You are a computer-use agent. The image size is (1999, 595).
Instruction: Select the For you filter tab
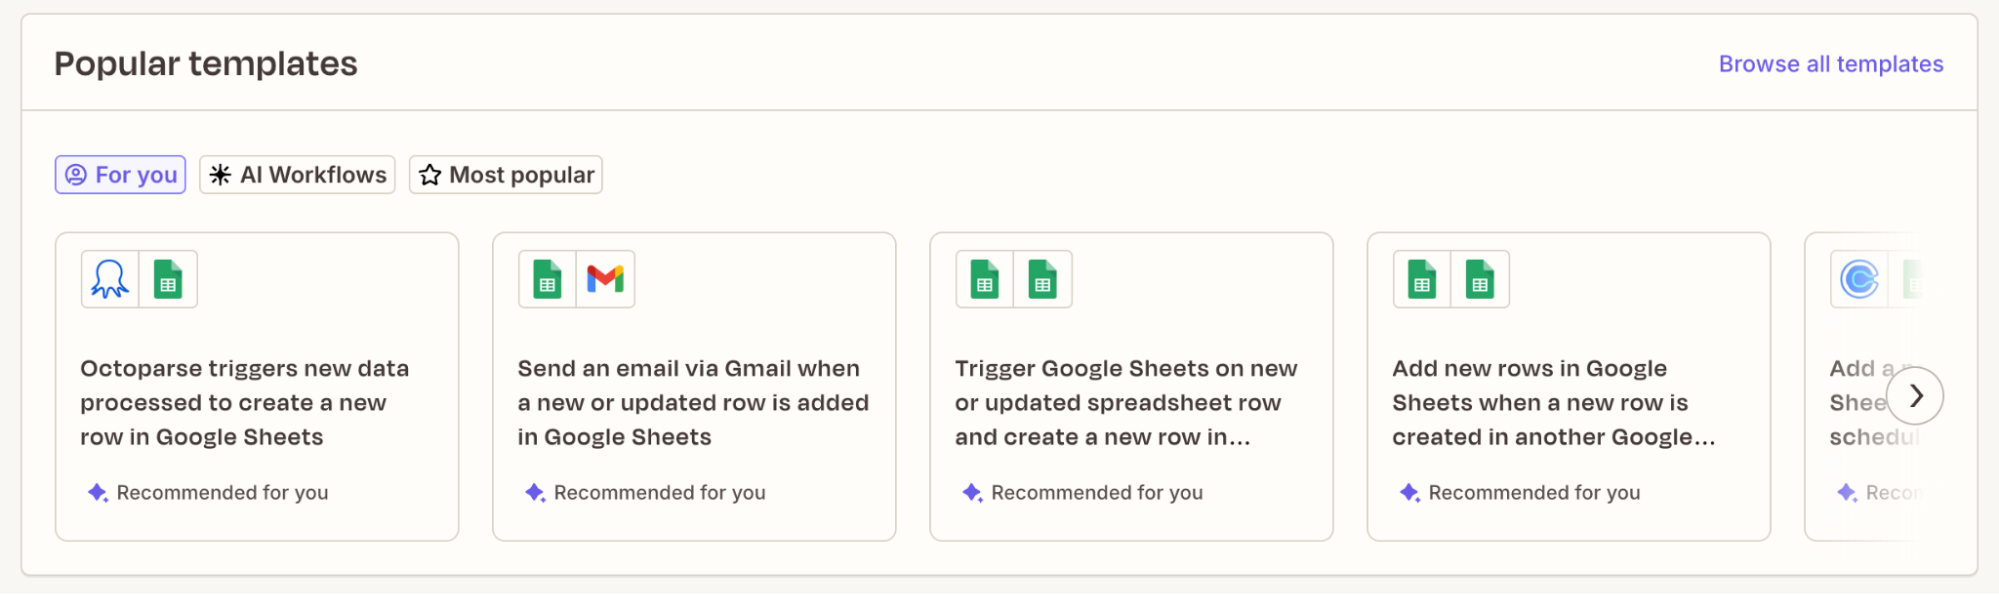click(x=121, y=175)
